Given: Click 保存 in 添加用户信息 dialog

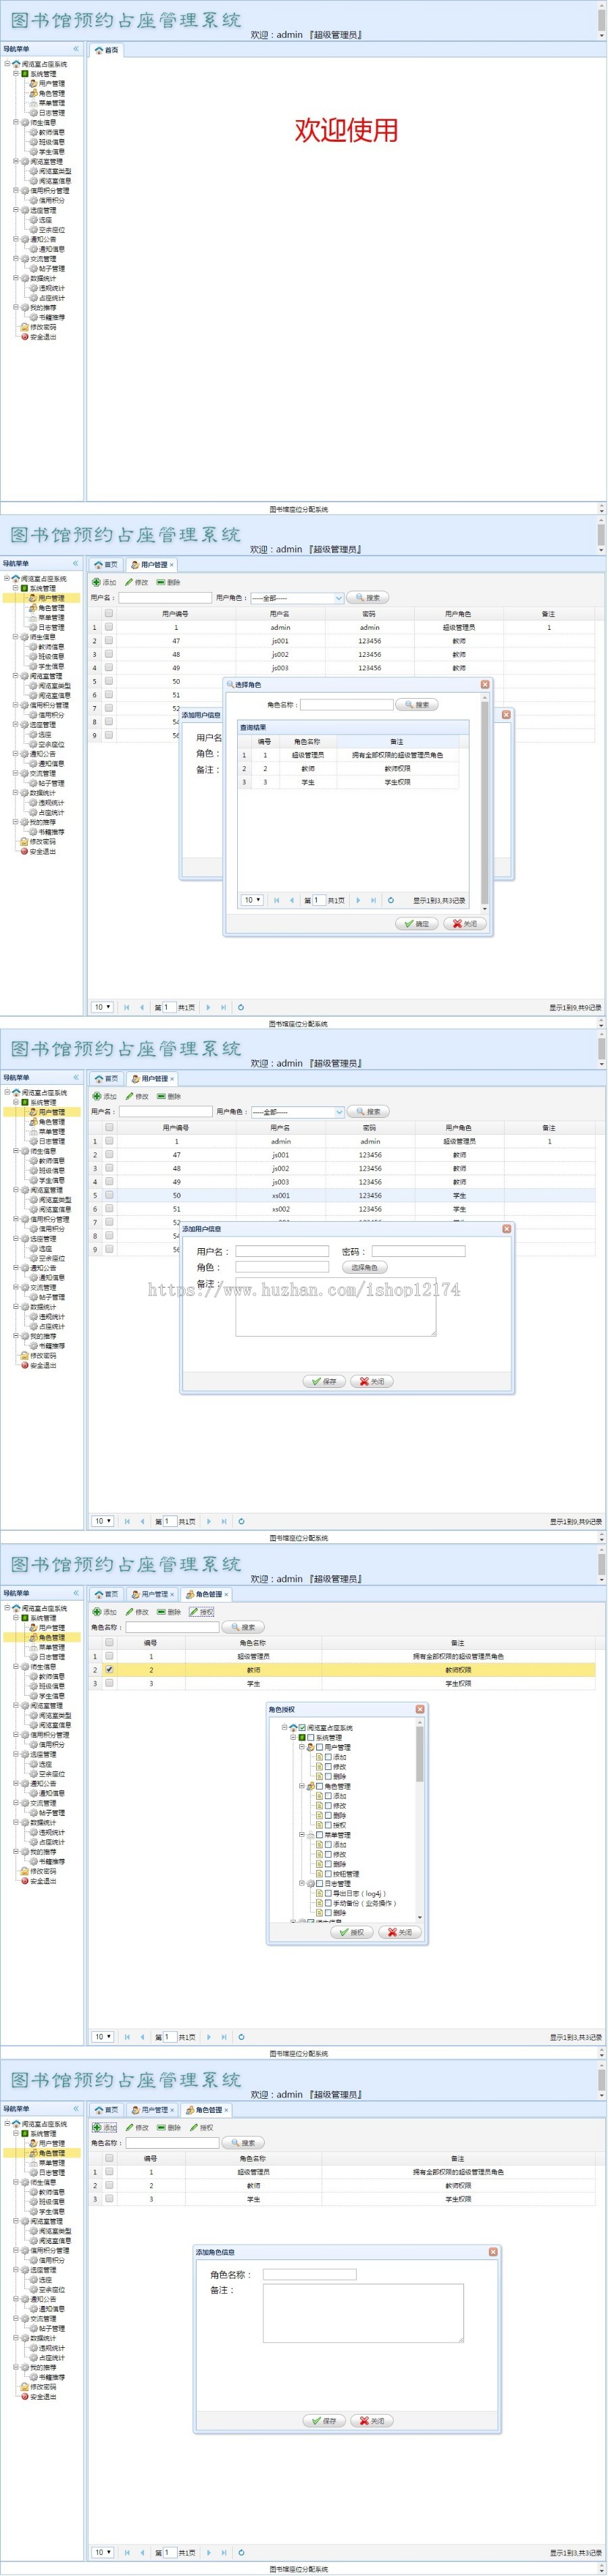Looking at the screenshot, I should 324,1381.
